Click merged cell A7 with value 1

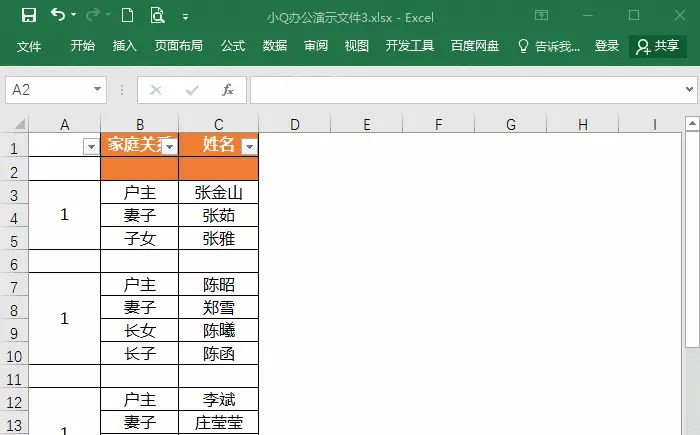point(65,318)
